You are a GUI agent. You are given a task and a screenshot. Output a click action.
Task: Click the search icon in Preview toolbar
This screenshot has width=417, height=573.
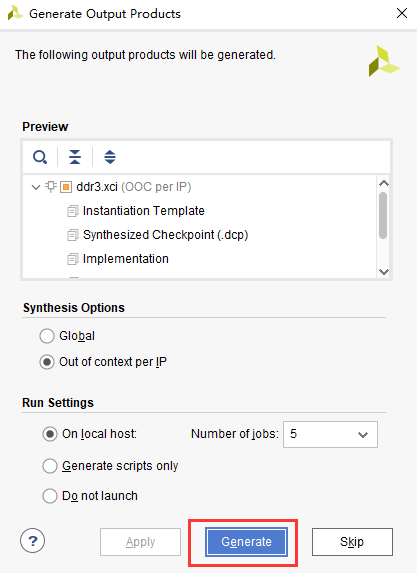[40, 157]
